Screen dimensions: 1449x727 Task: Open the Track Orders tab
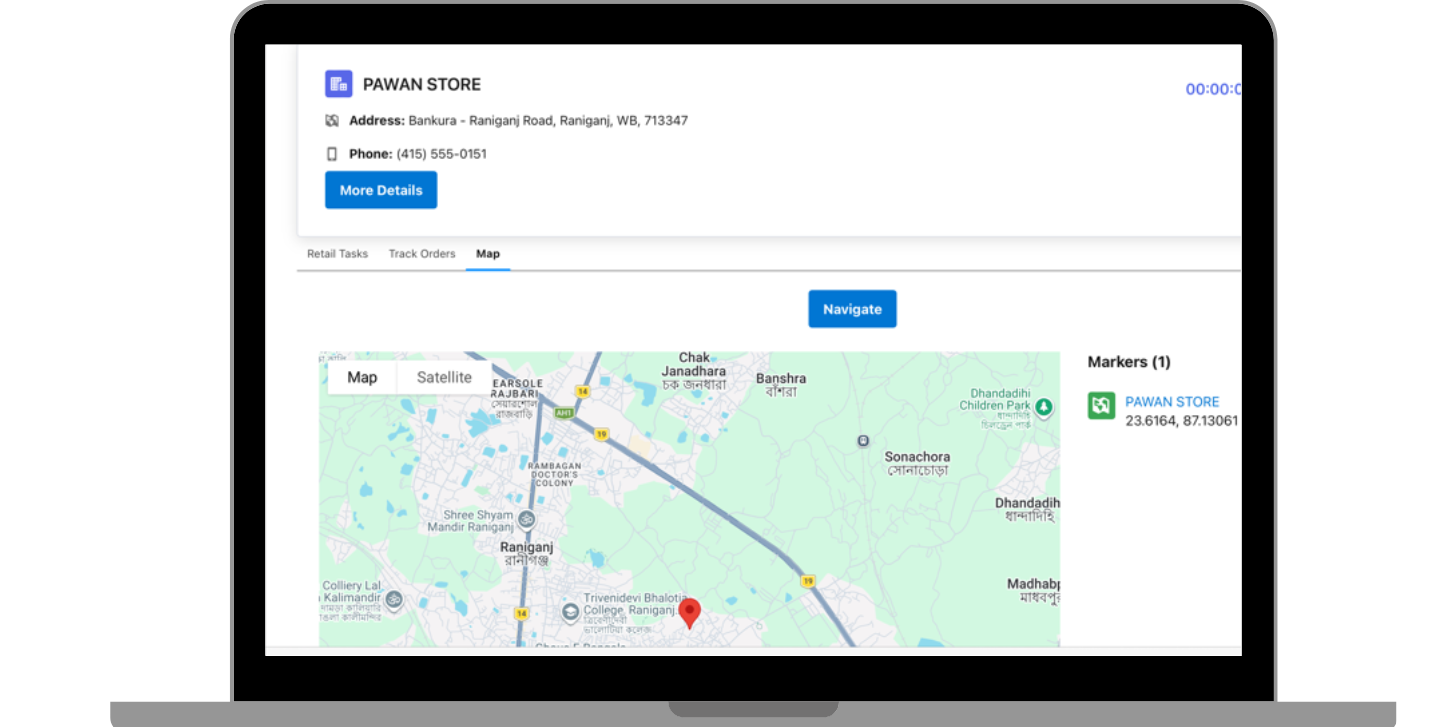[x=422, y=254]
